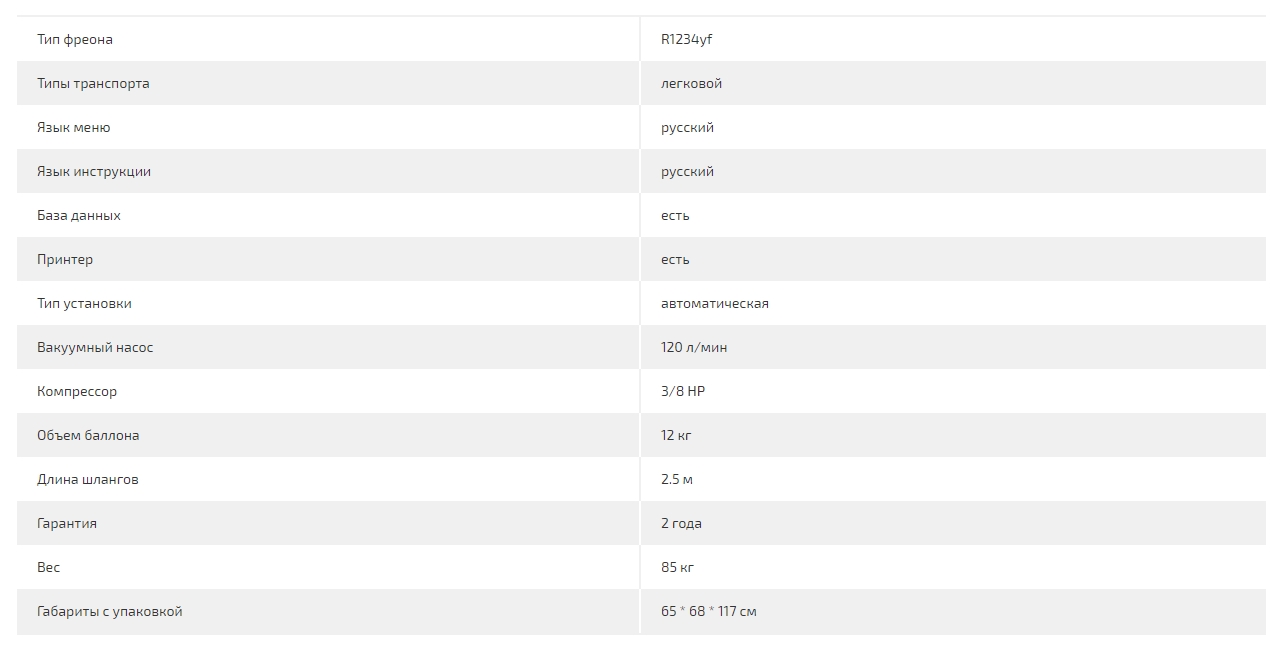1281x653 pixels.
Task: Select the '3/8 HP' value
Action: point(683,392)
